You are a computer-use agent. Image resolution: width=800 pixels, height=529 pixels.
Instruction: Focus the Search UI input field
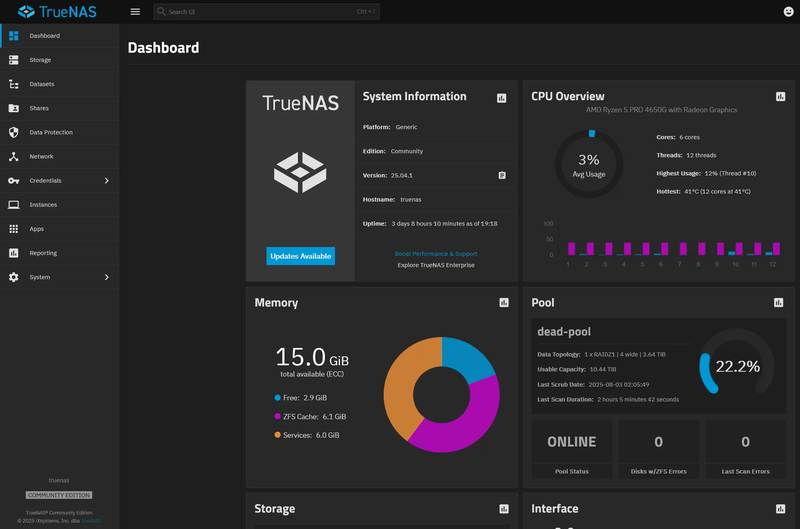[266, 11]
